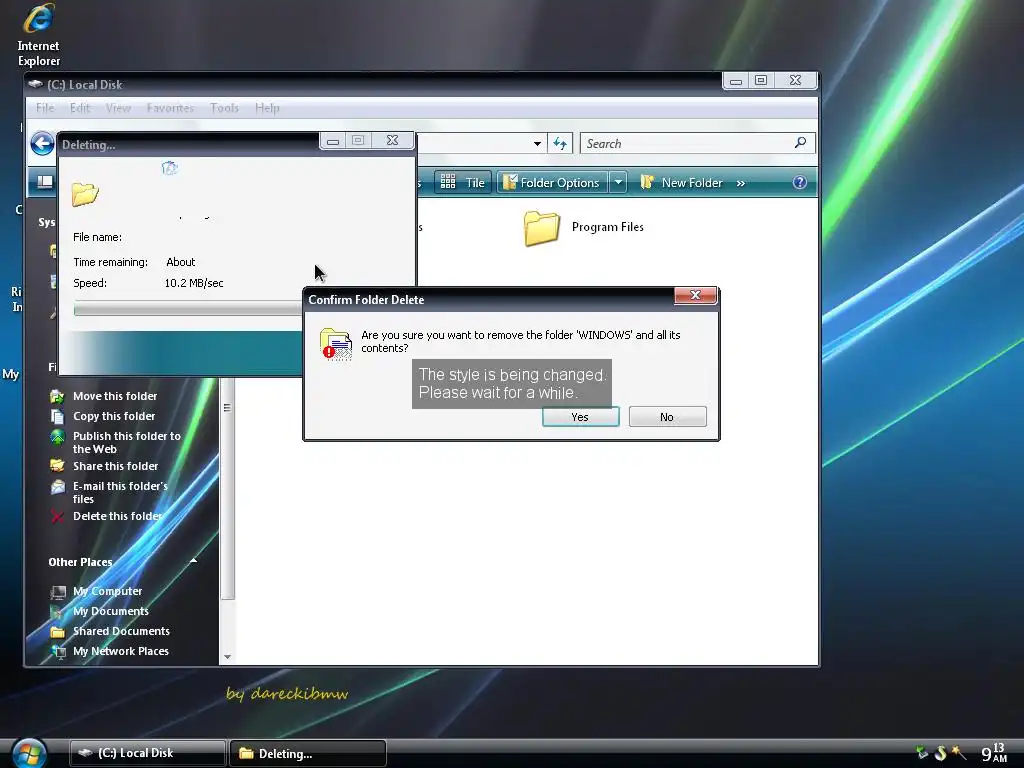This screenshot has height=768, width=1024.
Task: Open the Favorites menu
Action: pos(170,108)
